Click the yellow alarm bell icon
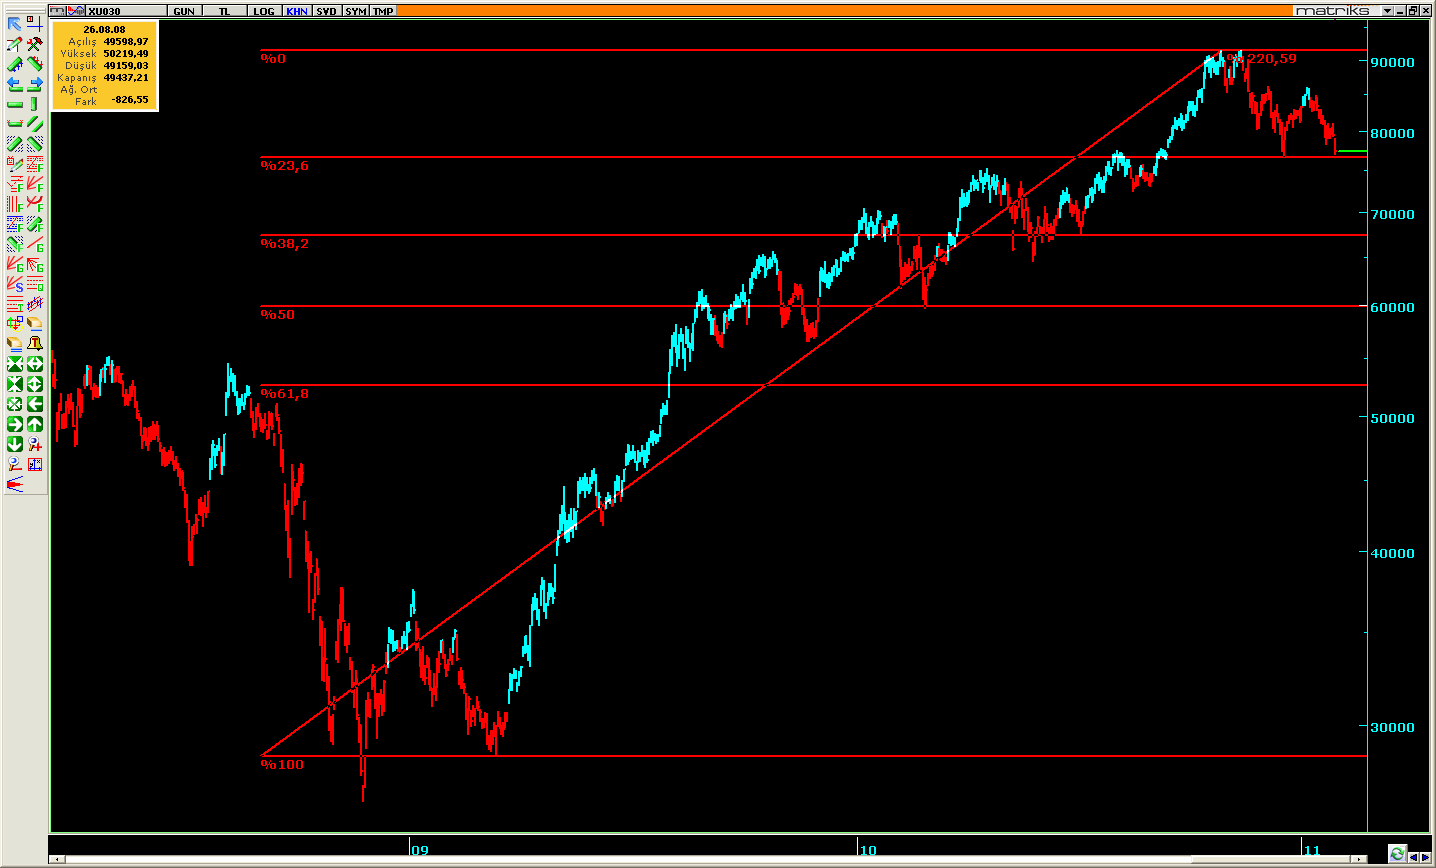 pyautogui.click(x=34, y=344)
